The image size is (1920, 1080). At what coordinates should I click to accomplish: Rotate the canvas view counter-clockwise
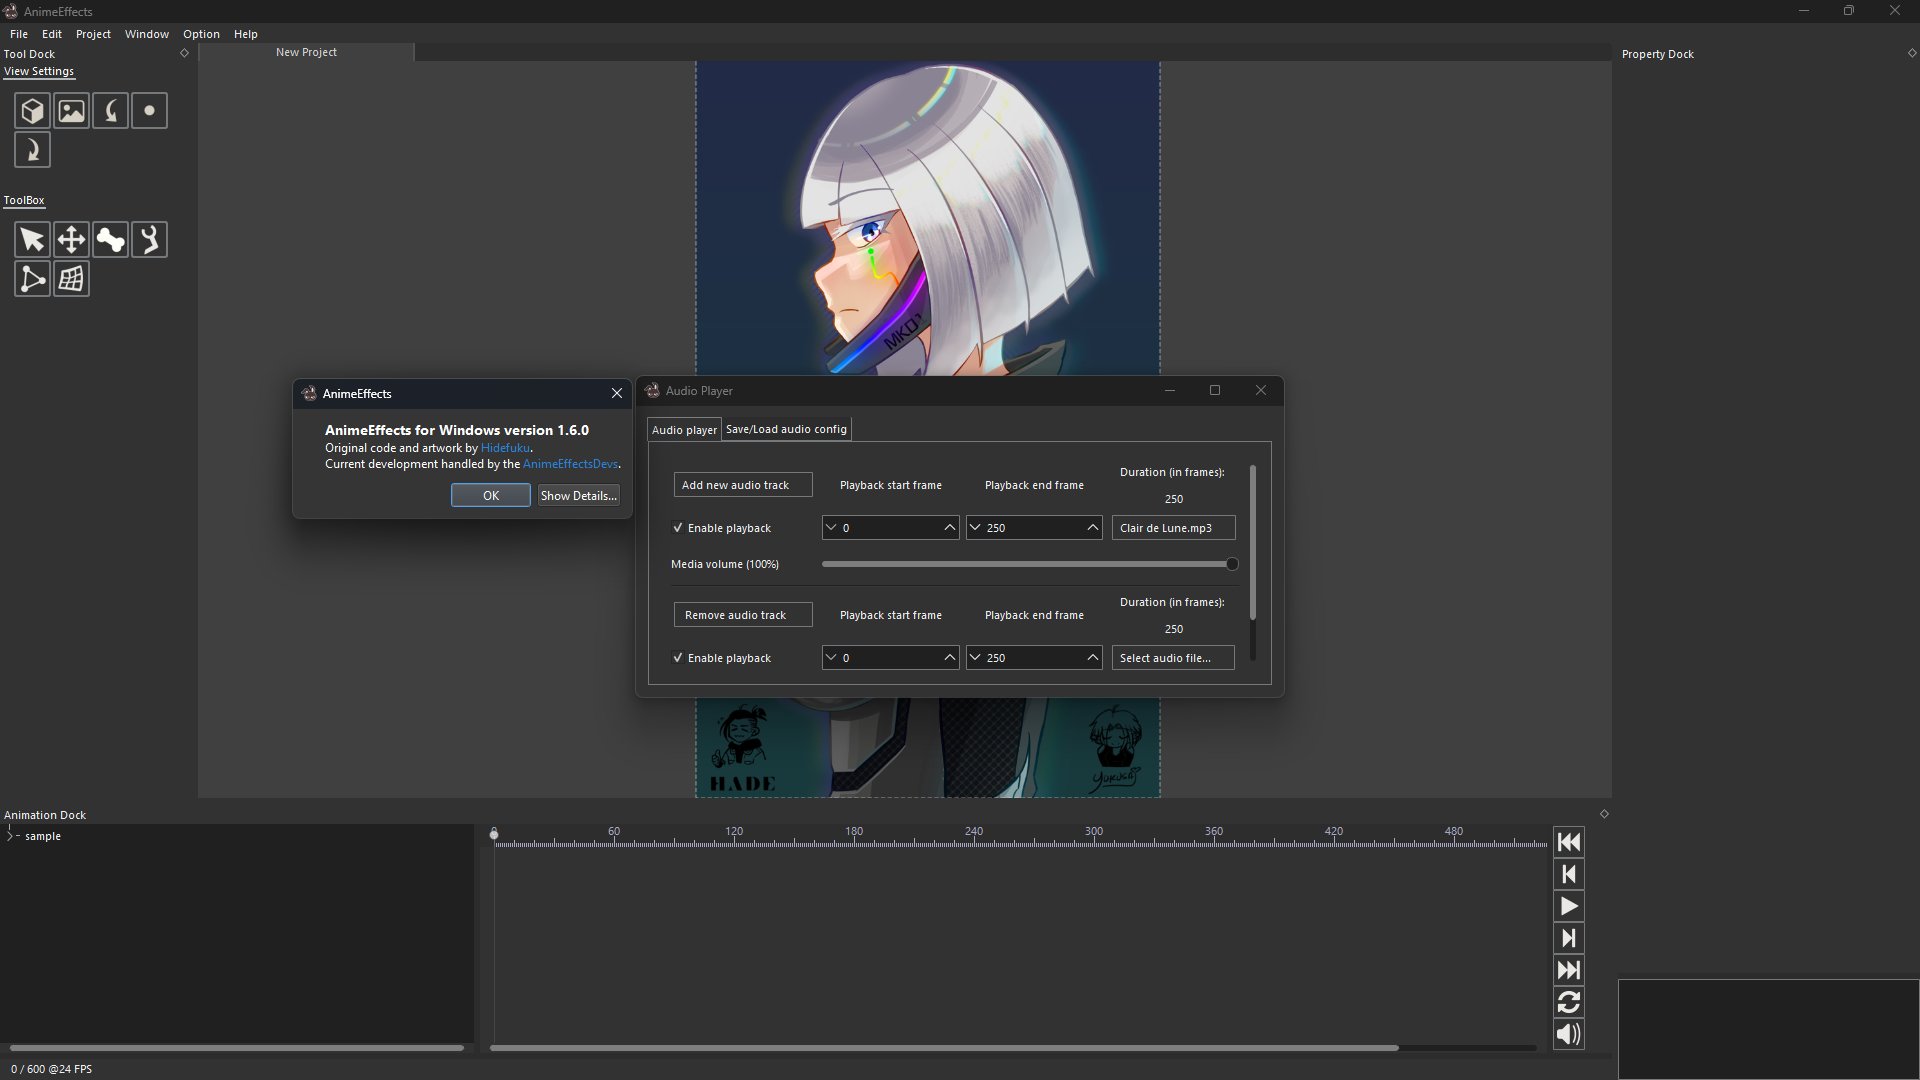click(110, 111)
